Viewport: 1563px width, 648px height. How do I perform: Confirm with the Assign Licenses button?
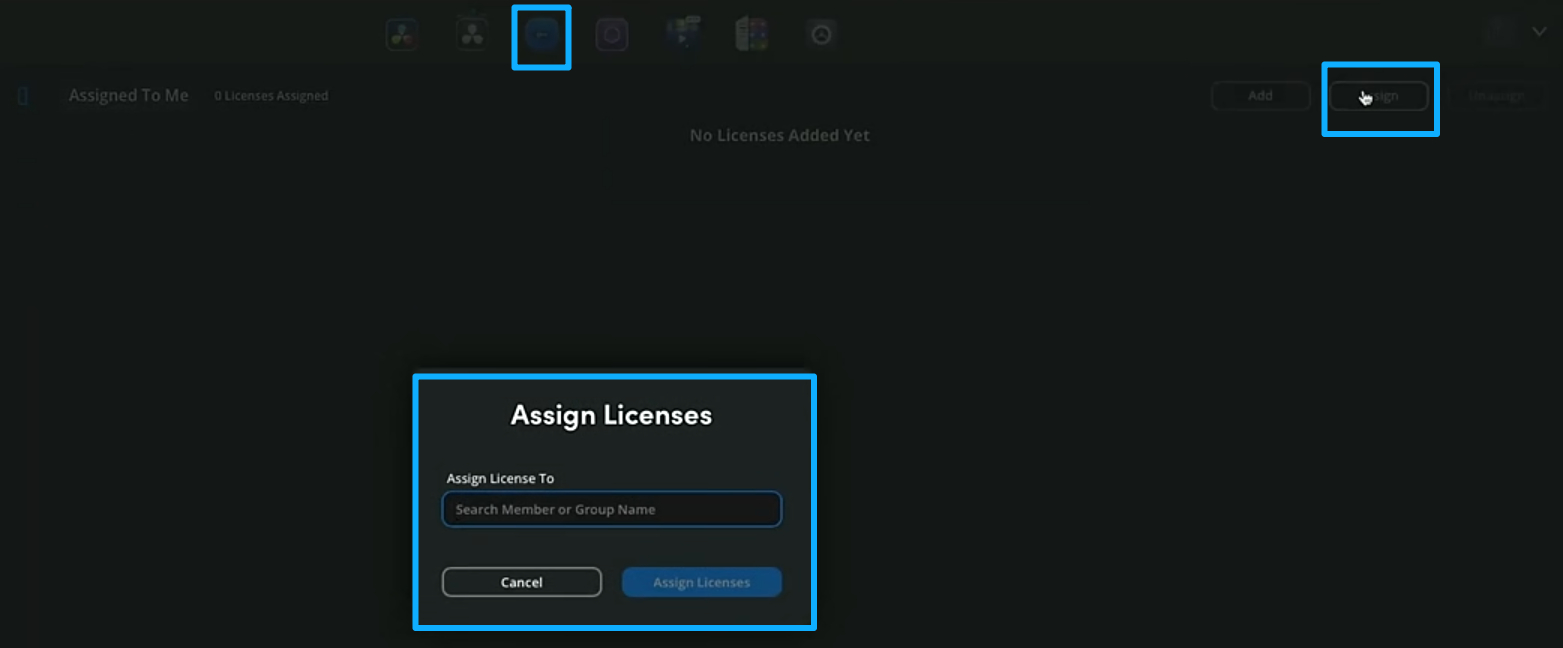click(701, 582)
